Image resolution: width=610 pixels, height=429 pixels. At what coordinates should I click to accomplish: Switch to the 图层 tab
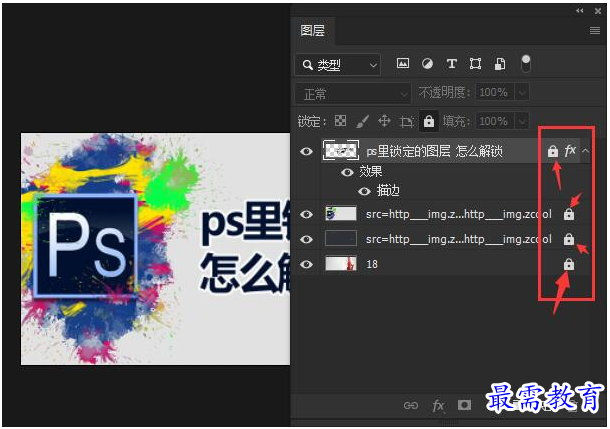point(312,30)
